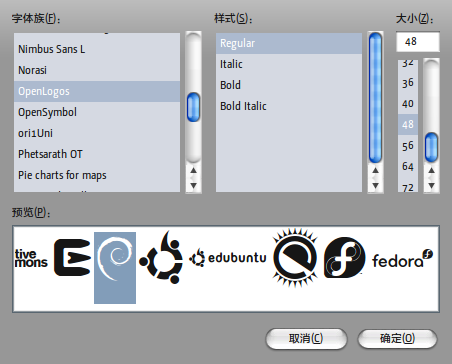Image resolution: width=452 pixels, height=364 pixels.
Task: Click the 取消 cancel button
Action: click(x=306, y=339)
